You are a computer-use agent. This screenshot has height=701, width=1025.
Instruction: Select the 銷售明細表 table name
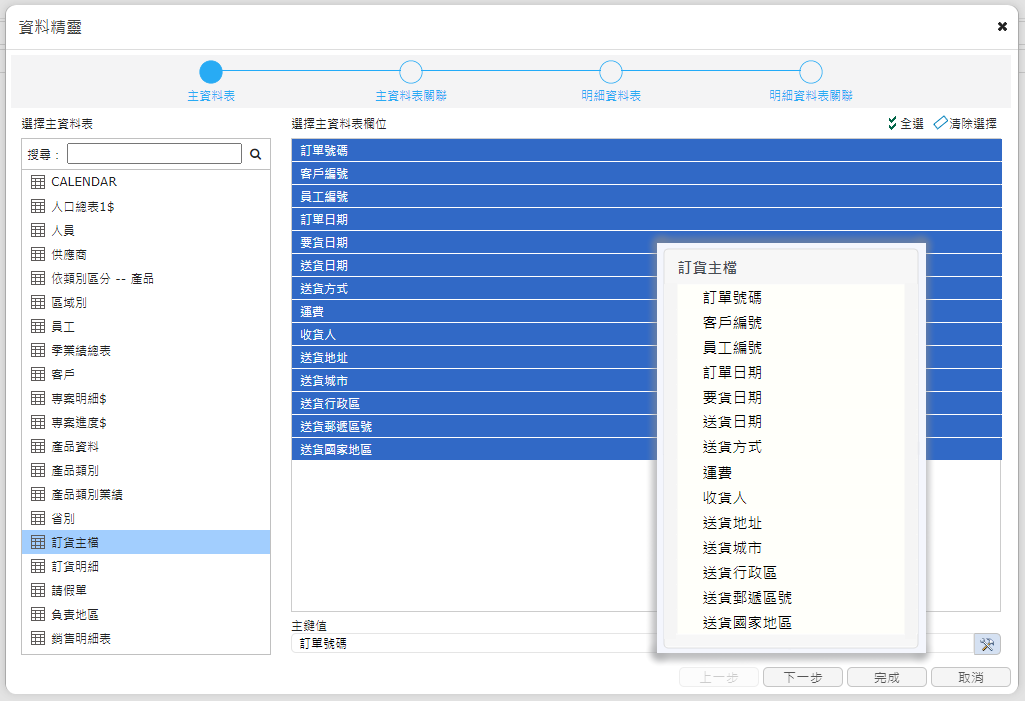tap(81, 638)
